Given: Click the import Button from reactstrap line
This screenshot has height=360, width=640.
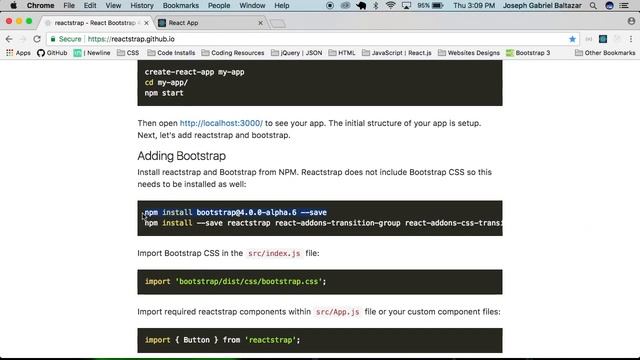Looking at the screenshot, I should [222, 340].
